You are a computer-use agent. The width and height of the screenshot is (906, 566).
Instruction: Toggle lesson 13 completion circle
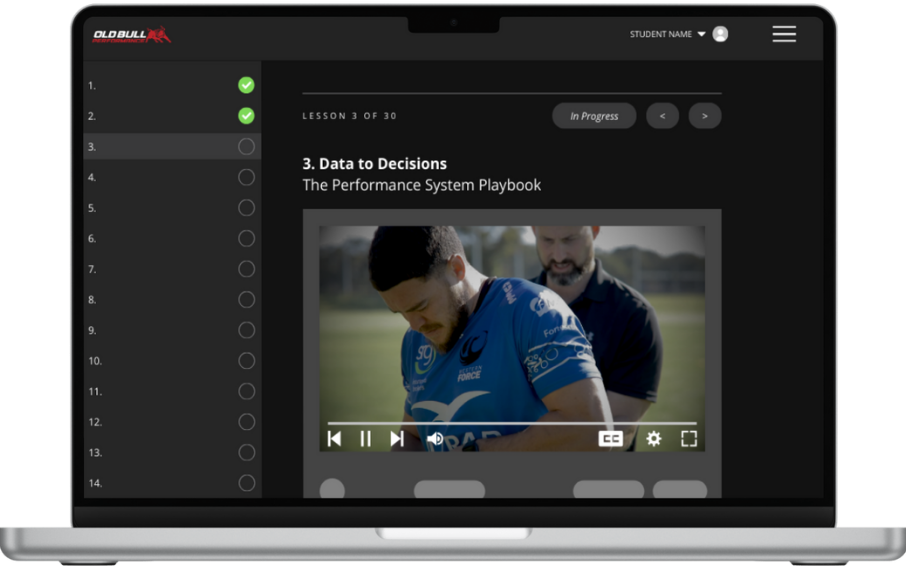tap(246, 453)
